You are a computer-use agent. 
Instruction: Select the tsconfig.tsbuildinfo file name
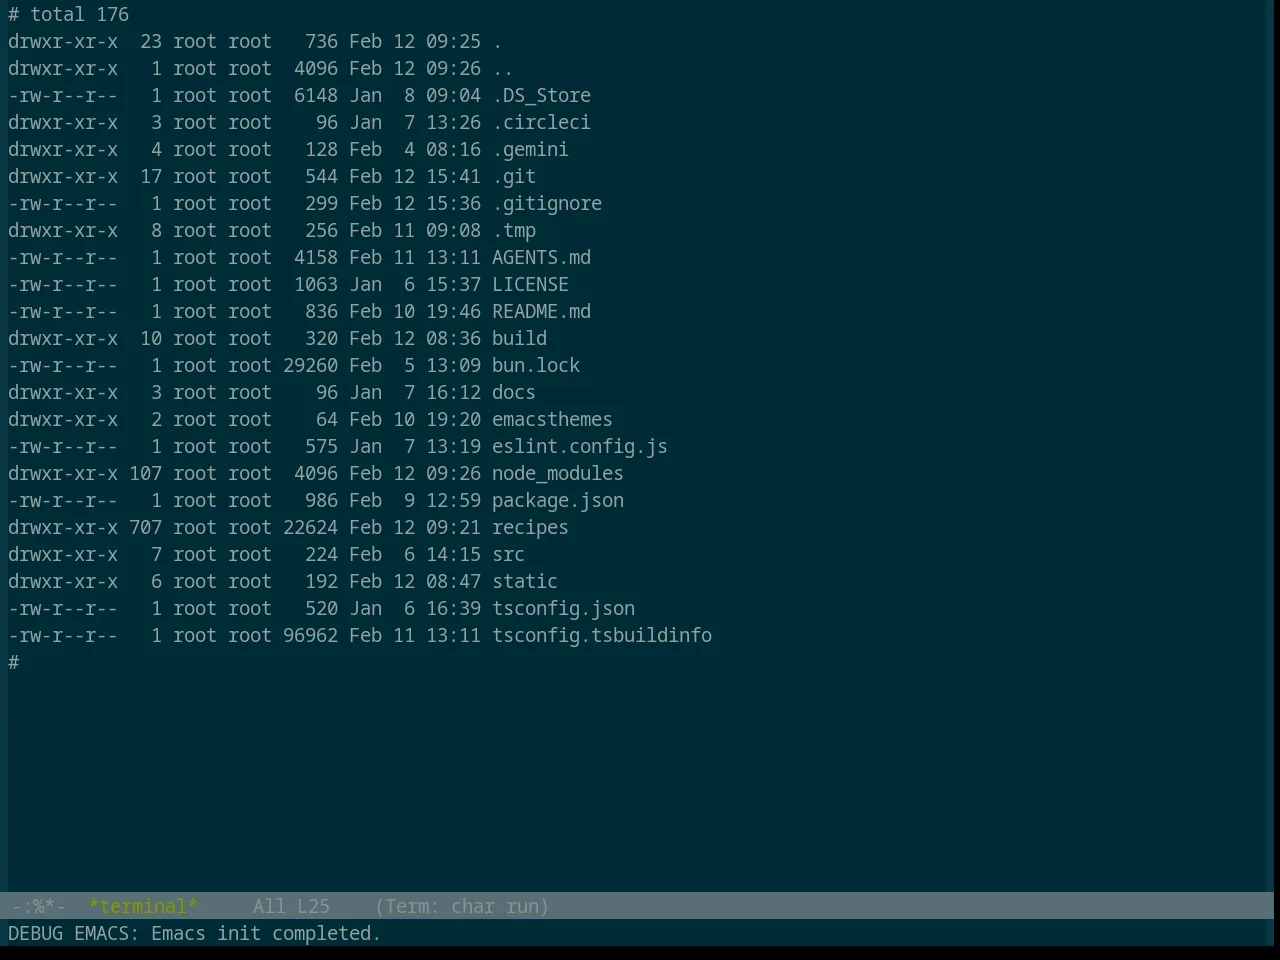[x=602, y=636]
